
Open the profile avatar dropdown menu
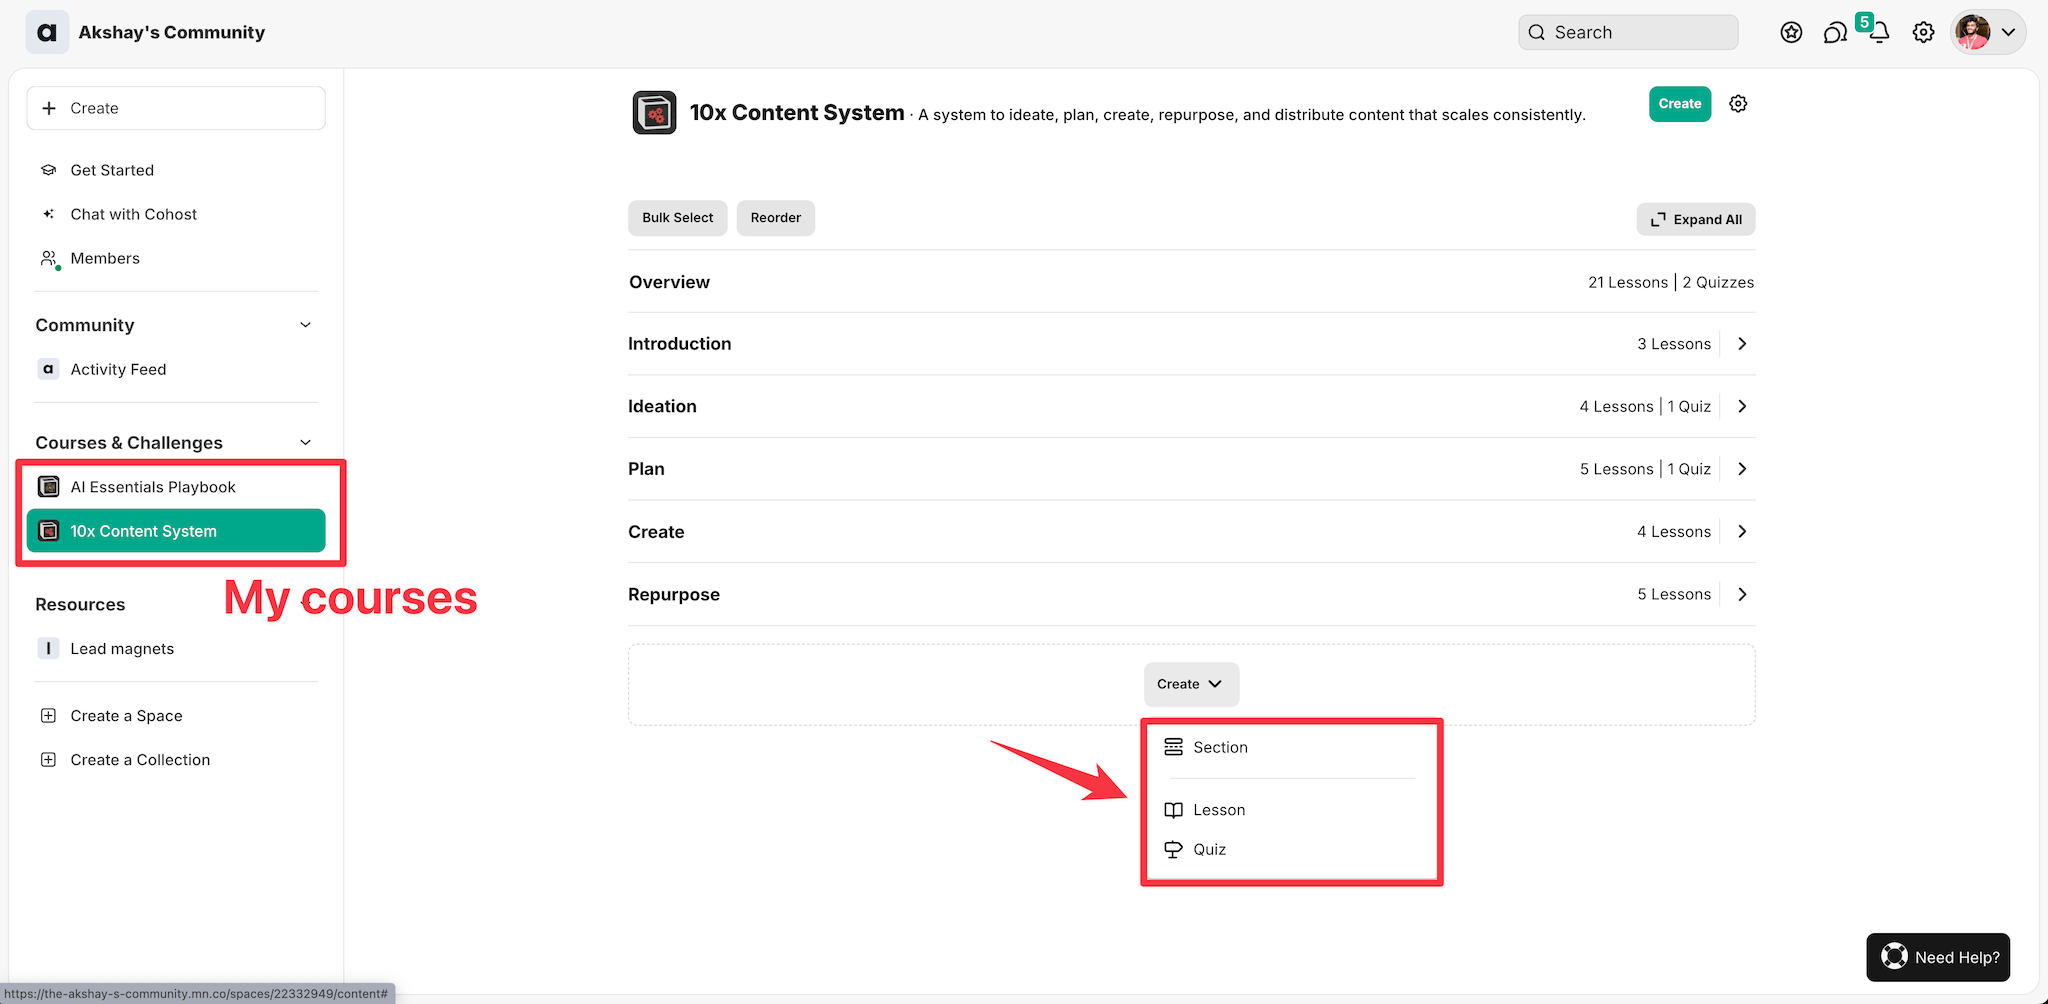(1987, 32)
